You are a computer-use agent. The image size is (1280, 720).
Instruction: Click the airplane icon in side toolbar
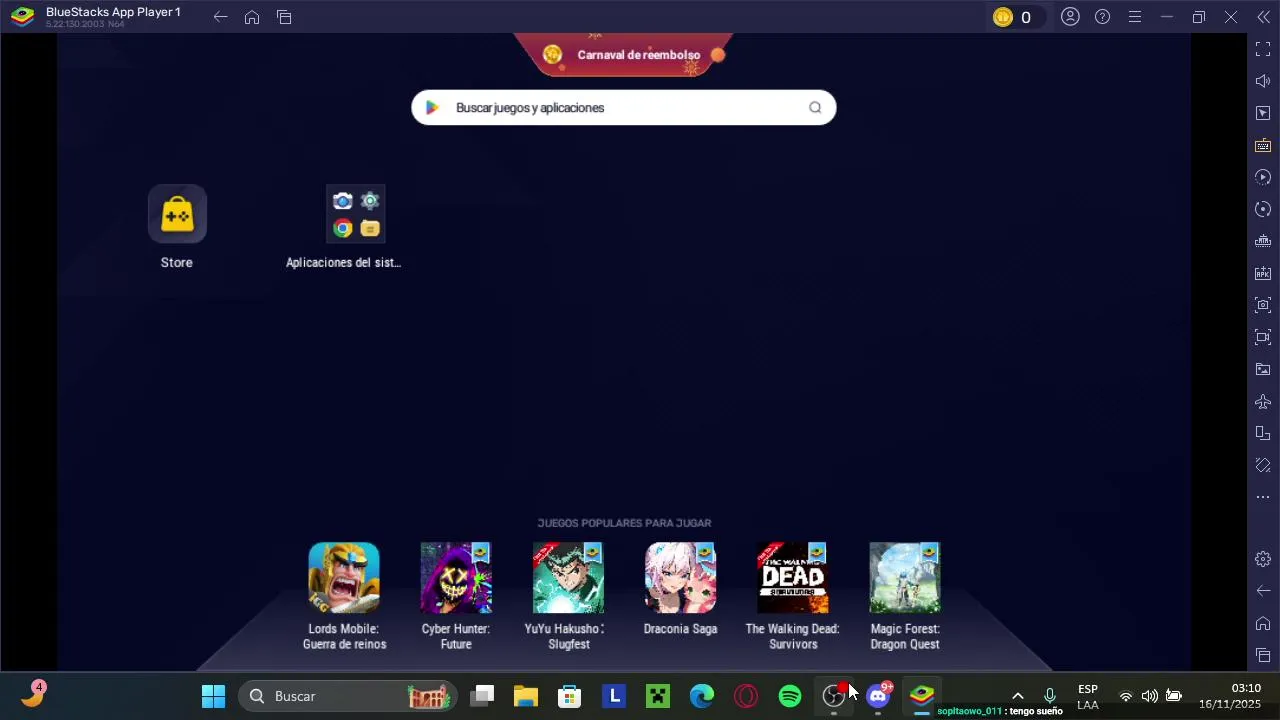coord(1263,402)
